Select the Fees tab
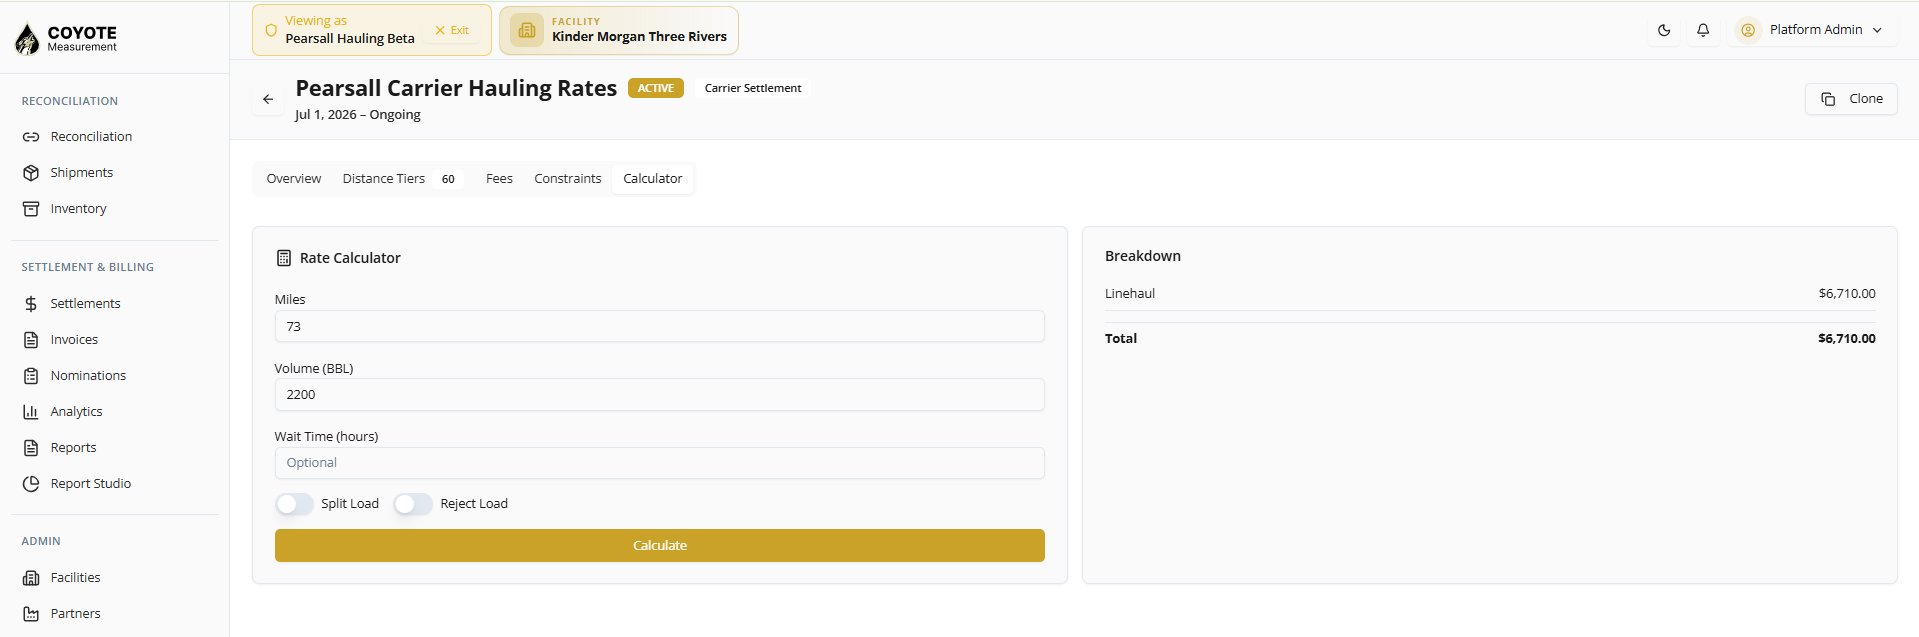 pos(499,179)
